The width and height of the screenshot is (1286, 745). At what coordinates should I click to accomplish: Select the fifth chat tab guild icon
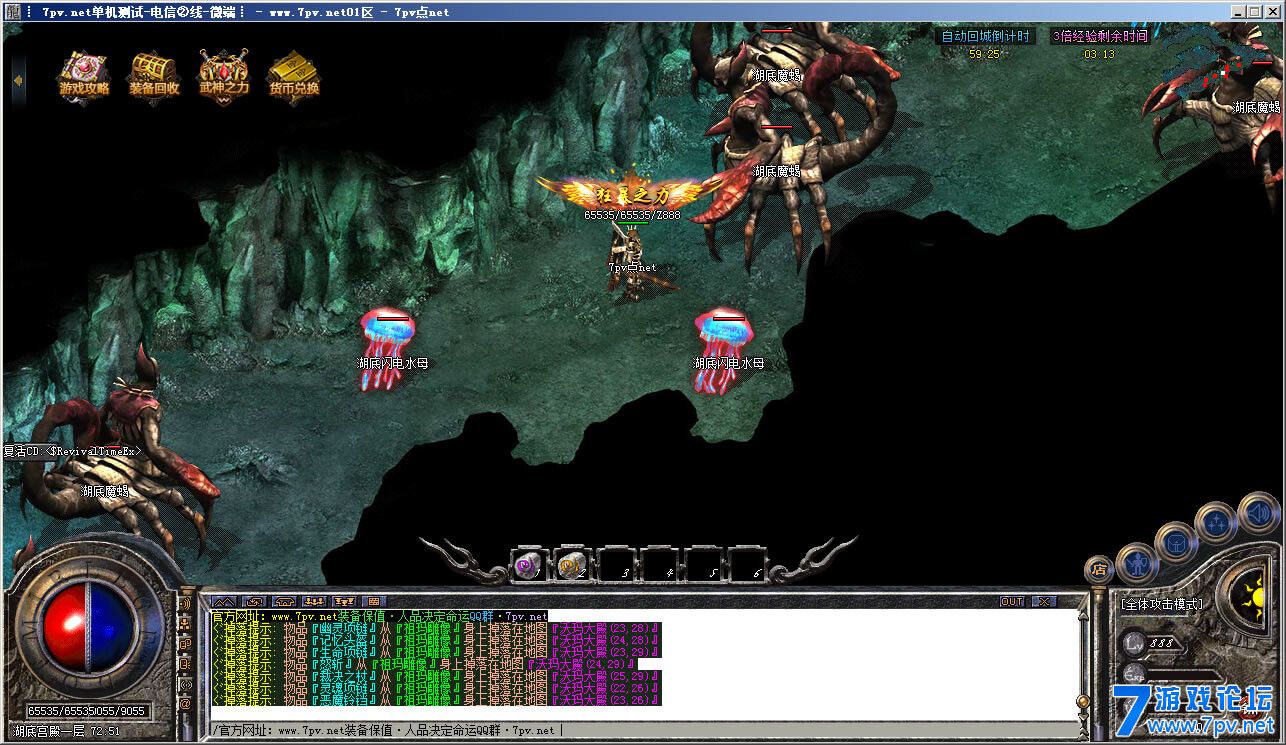pos(346,602)
